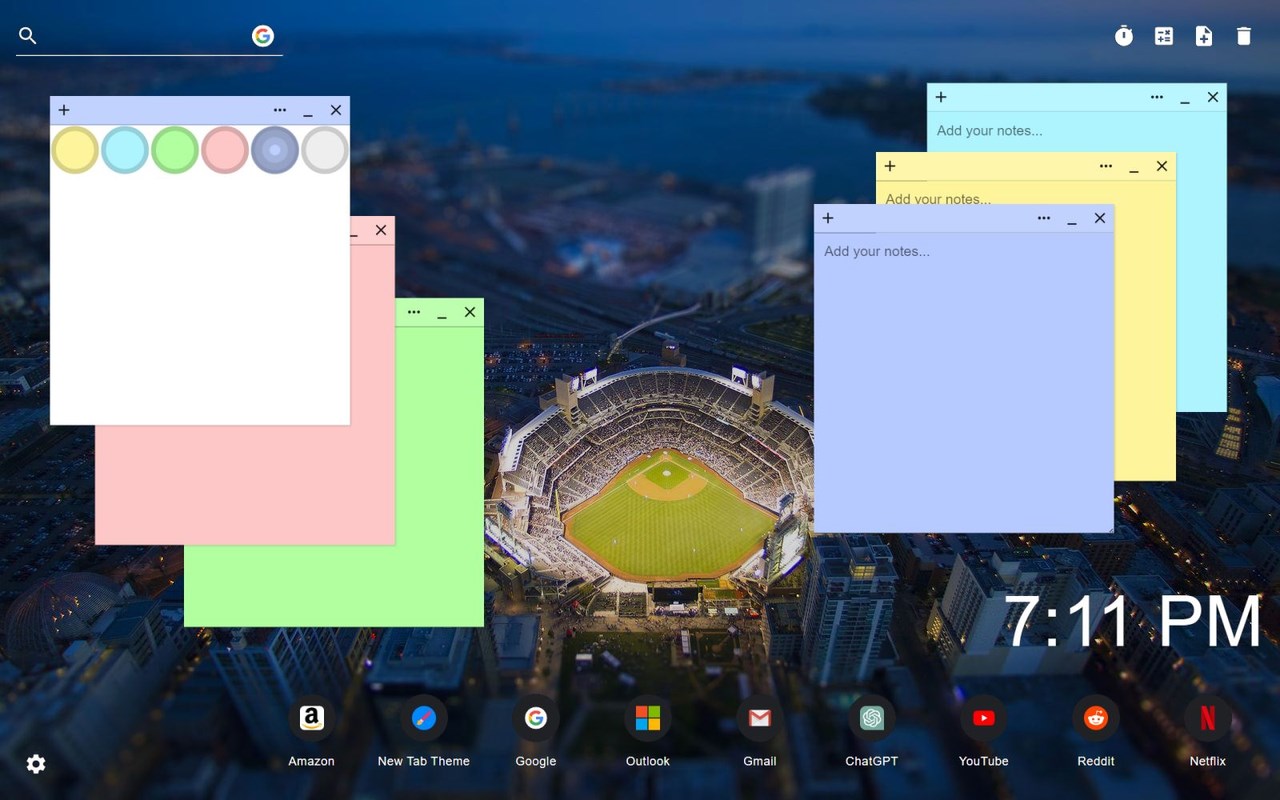Close the white sticky note
Screen dimensions: 1280x800
[x=336, y=110]
